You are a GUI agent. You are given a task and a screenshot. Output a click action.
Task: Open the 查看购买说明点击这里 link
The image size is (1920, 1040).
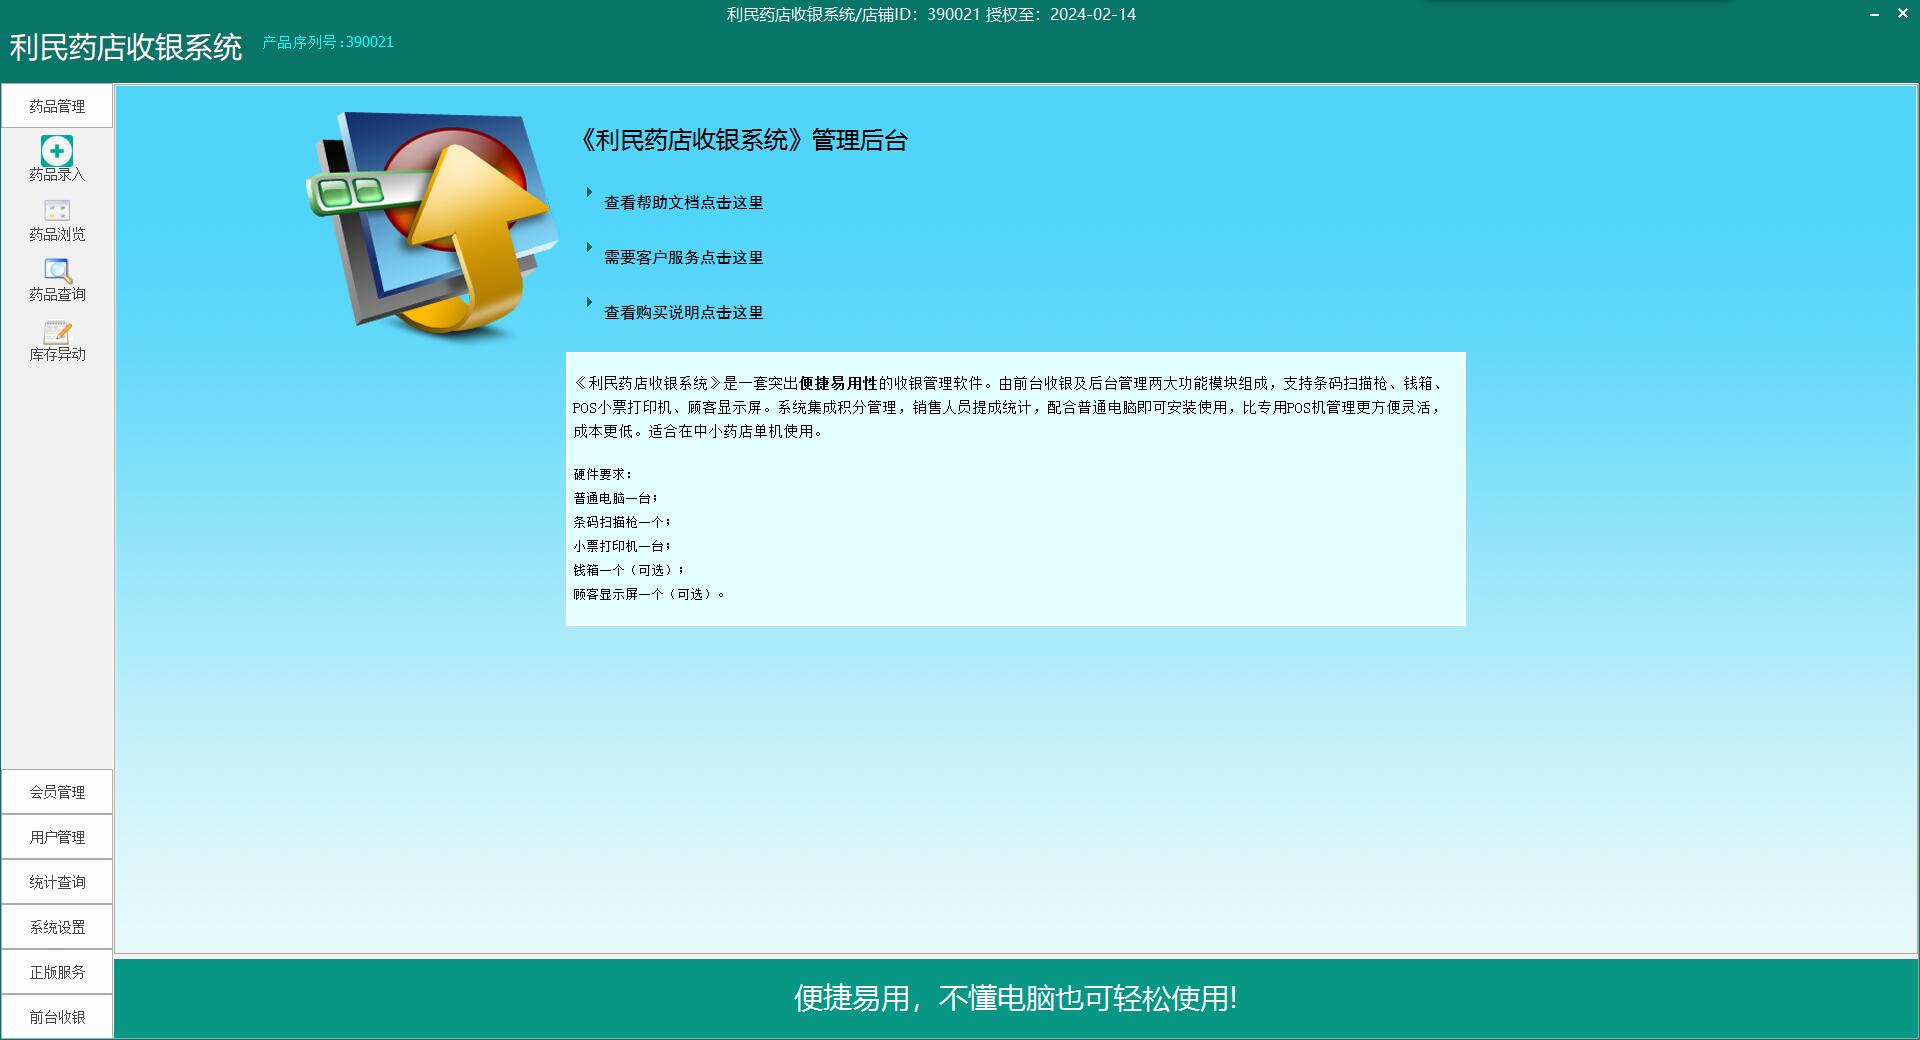click(683, 313)
